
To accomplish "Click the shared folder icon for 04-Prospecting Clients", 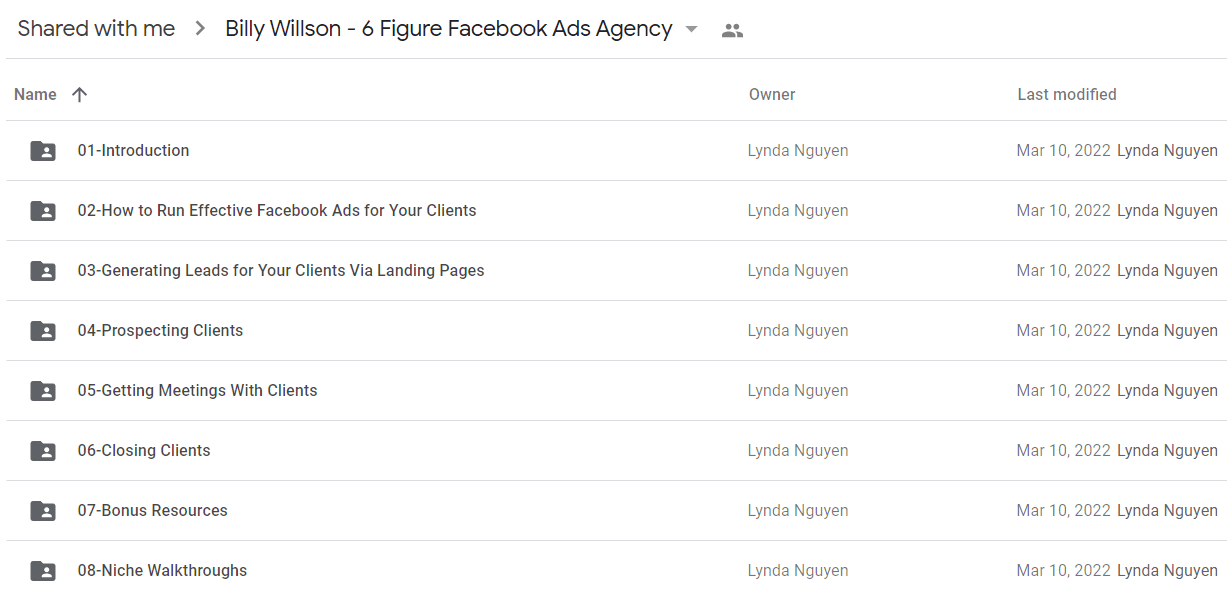I will point(43,331).
